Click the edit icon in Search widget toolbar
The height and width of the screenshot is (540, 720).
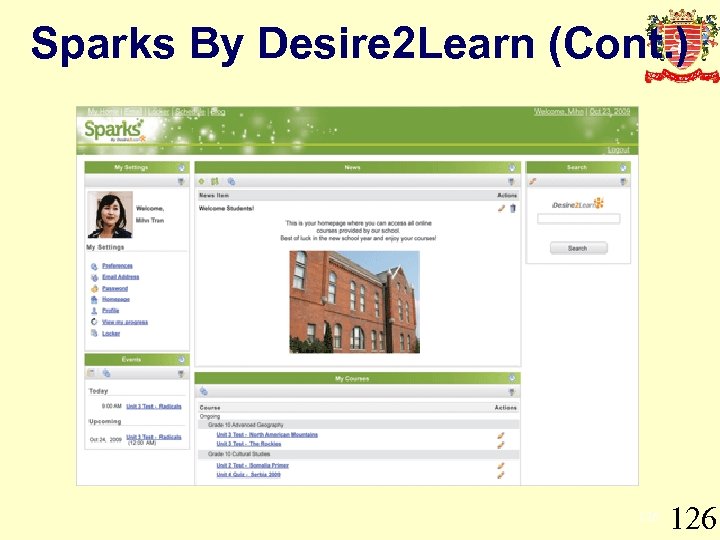(x=533, y=181)
